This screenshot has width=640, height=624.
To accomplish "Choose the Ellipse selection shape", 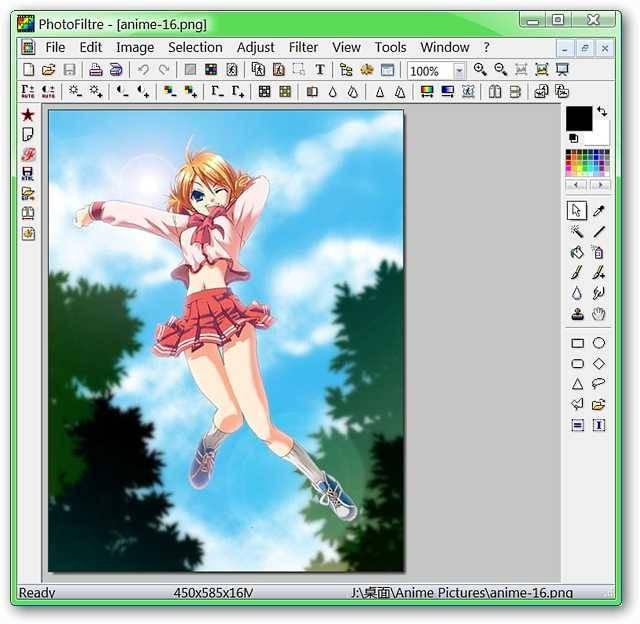I will (599, 343).
